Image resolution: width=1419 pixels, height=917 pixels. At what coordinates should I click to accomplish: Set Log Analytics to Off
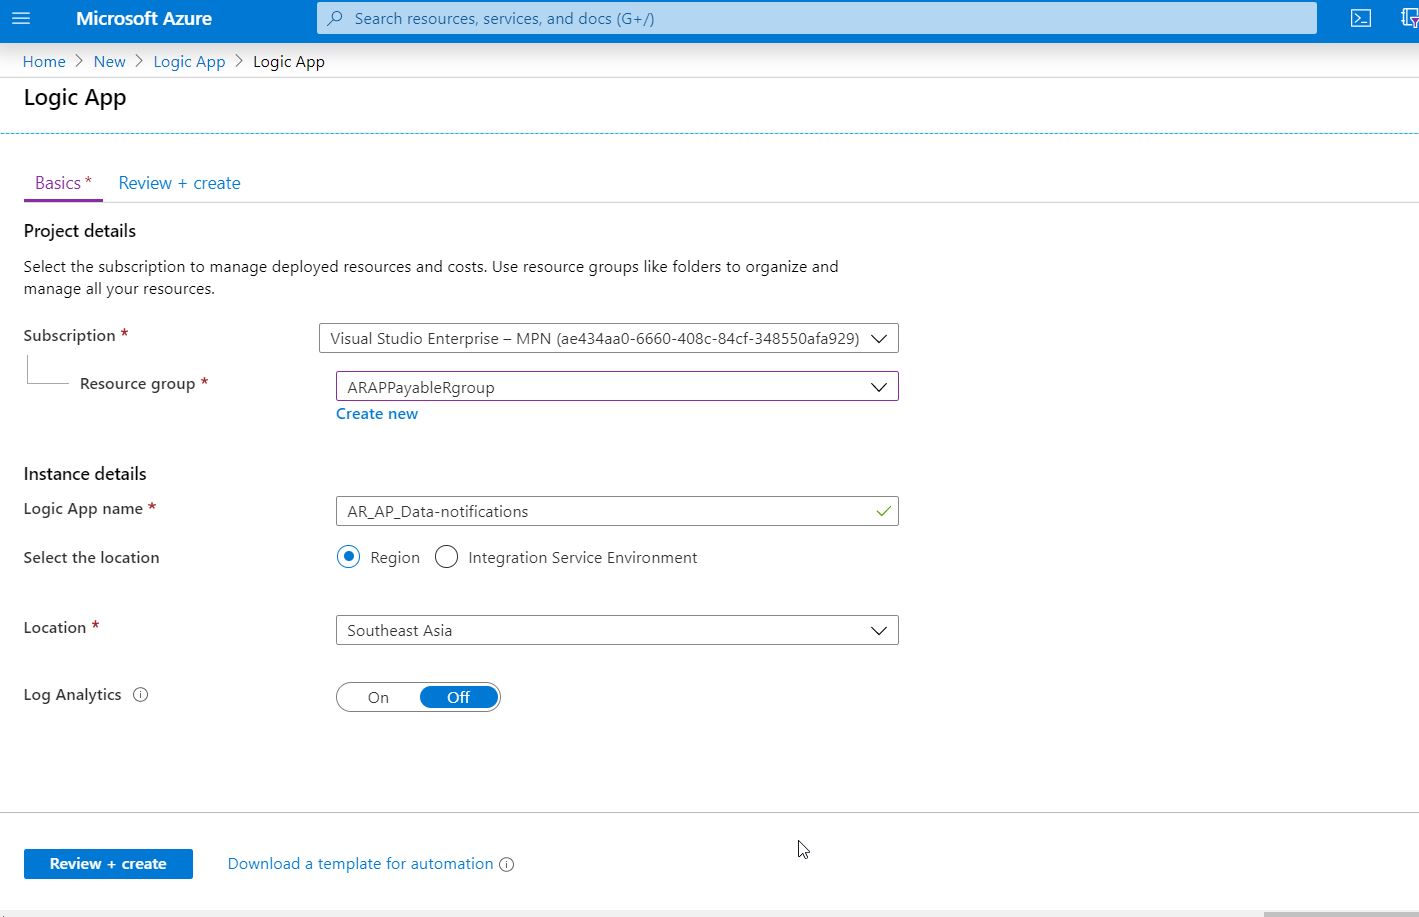coord(458,697)
